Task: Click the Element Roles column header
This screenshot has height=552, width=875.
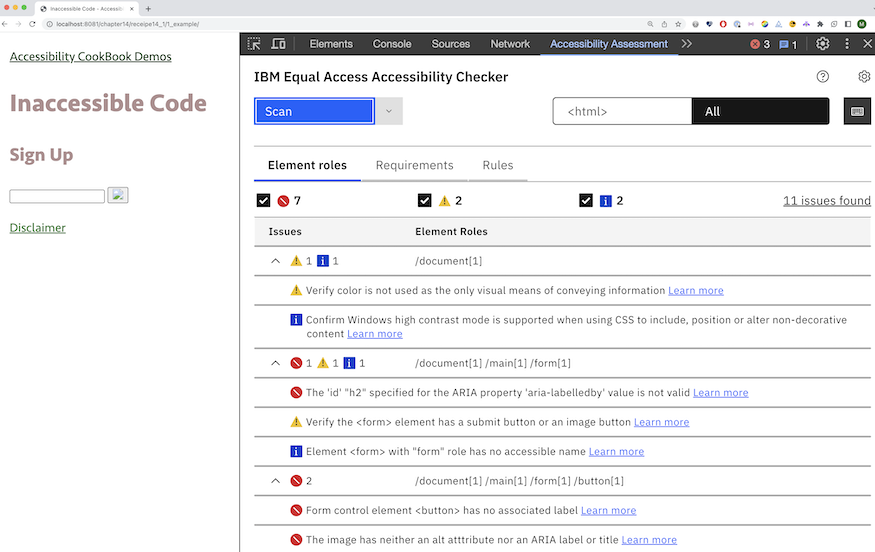Action: coord(451,231)
